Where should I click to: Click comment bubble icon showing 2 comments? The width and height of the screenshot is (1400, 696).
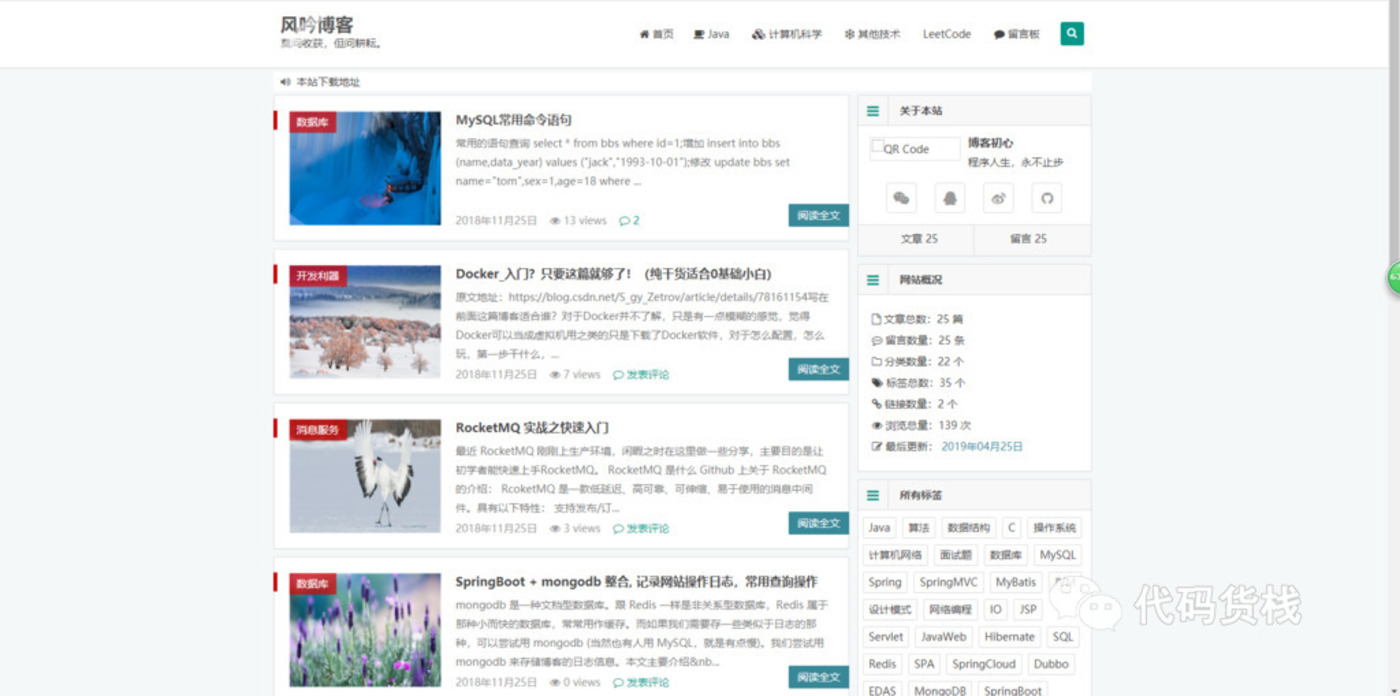[629, 221]
